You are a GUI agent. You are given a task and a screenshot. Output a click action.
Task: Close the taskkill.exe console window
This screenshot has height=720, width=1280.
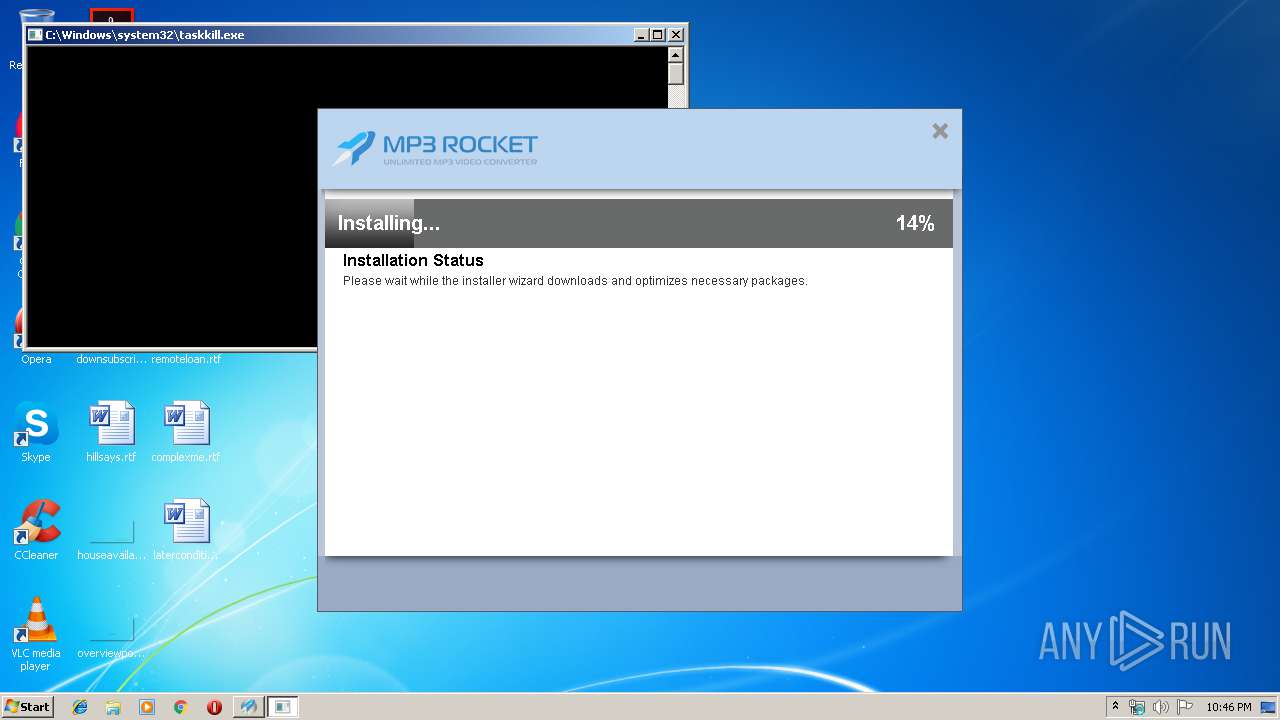[x=675, y=35]
